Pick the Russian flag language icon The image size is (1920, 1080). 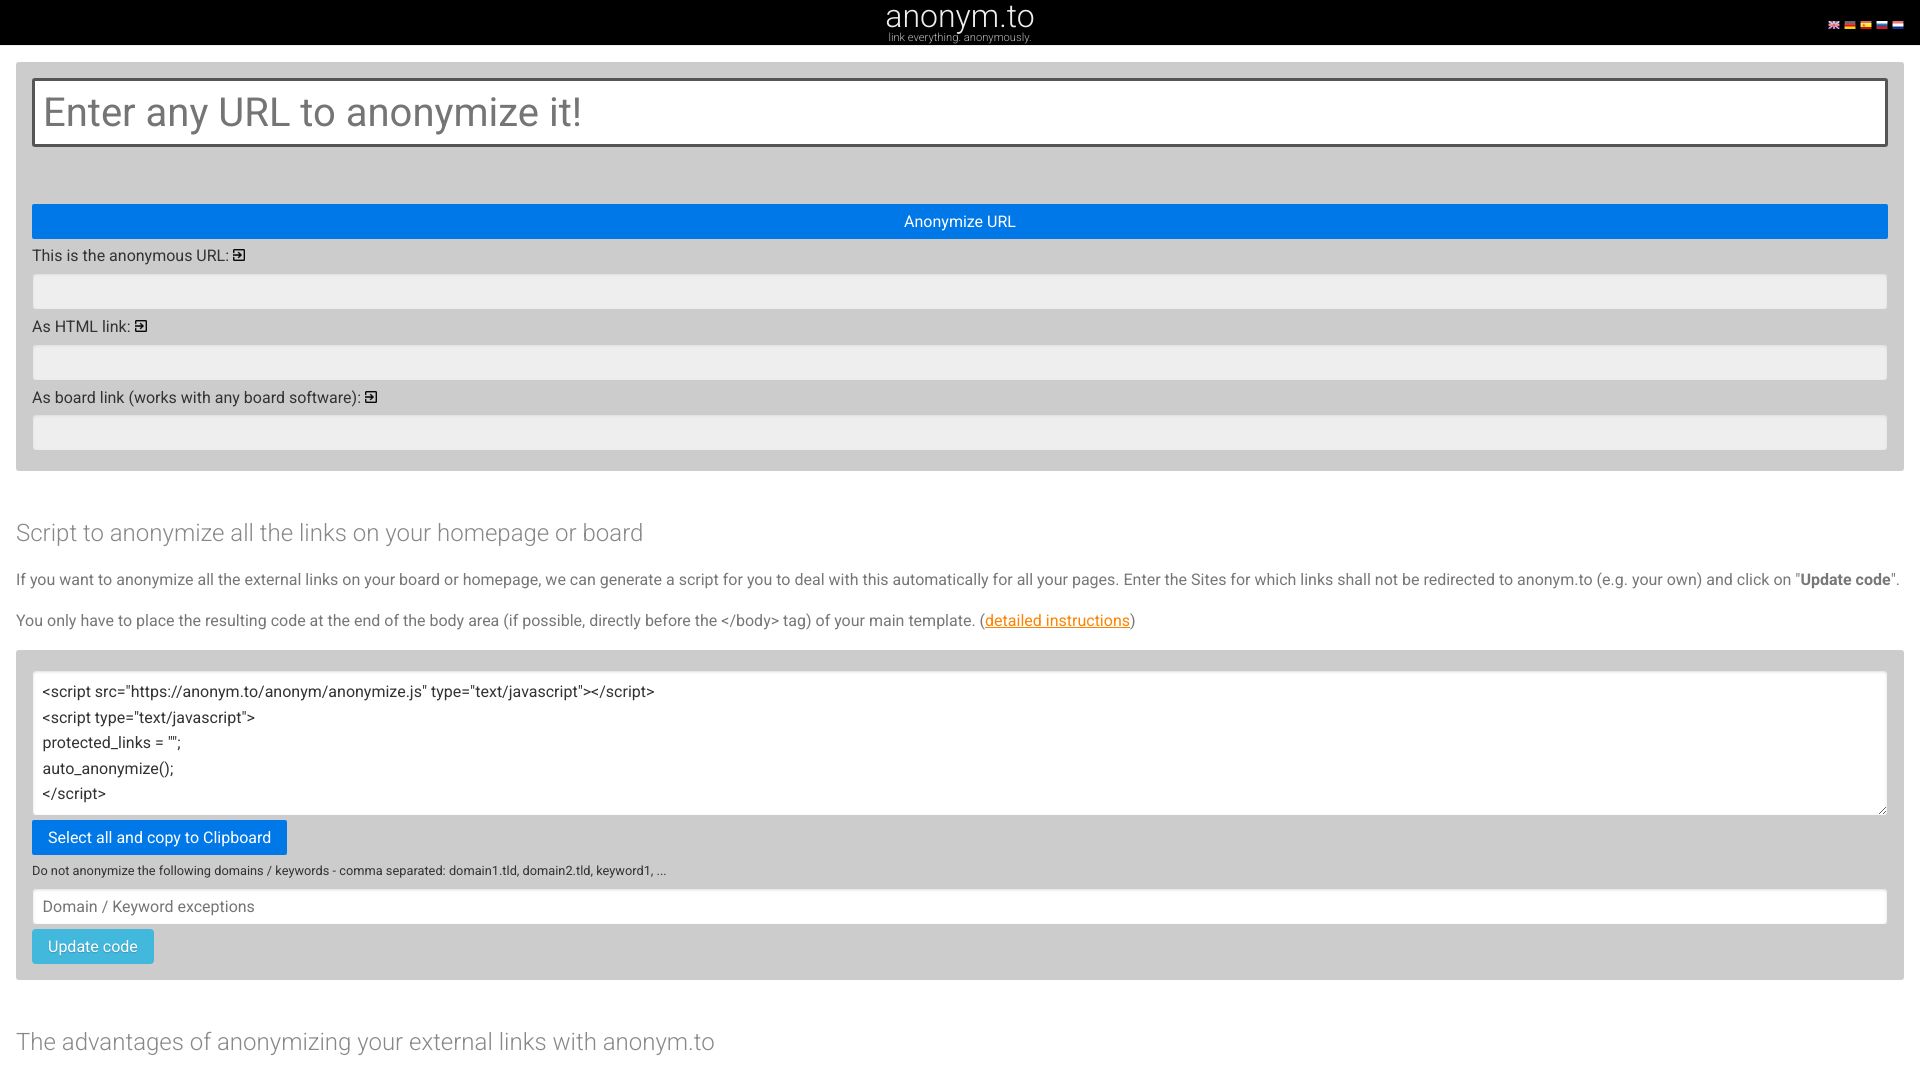point(1881,25)
